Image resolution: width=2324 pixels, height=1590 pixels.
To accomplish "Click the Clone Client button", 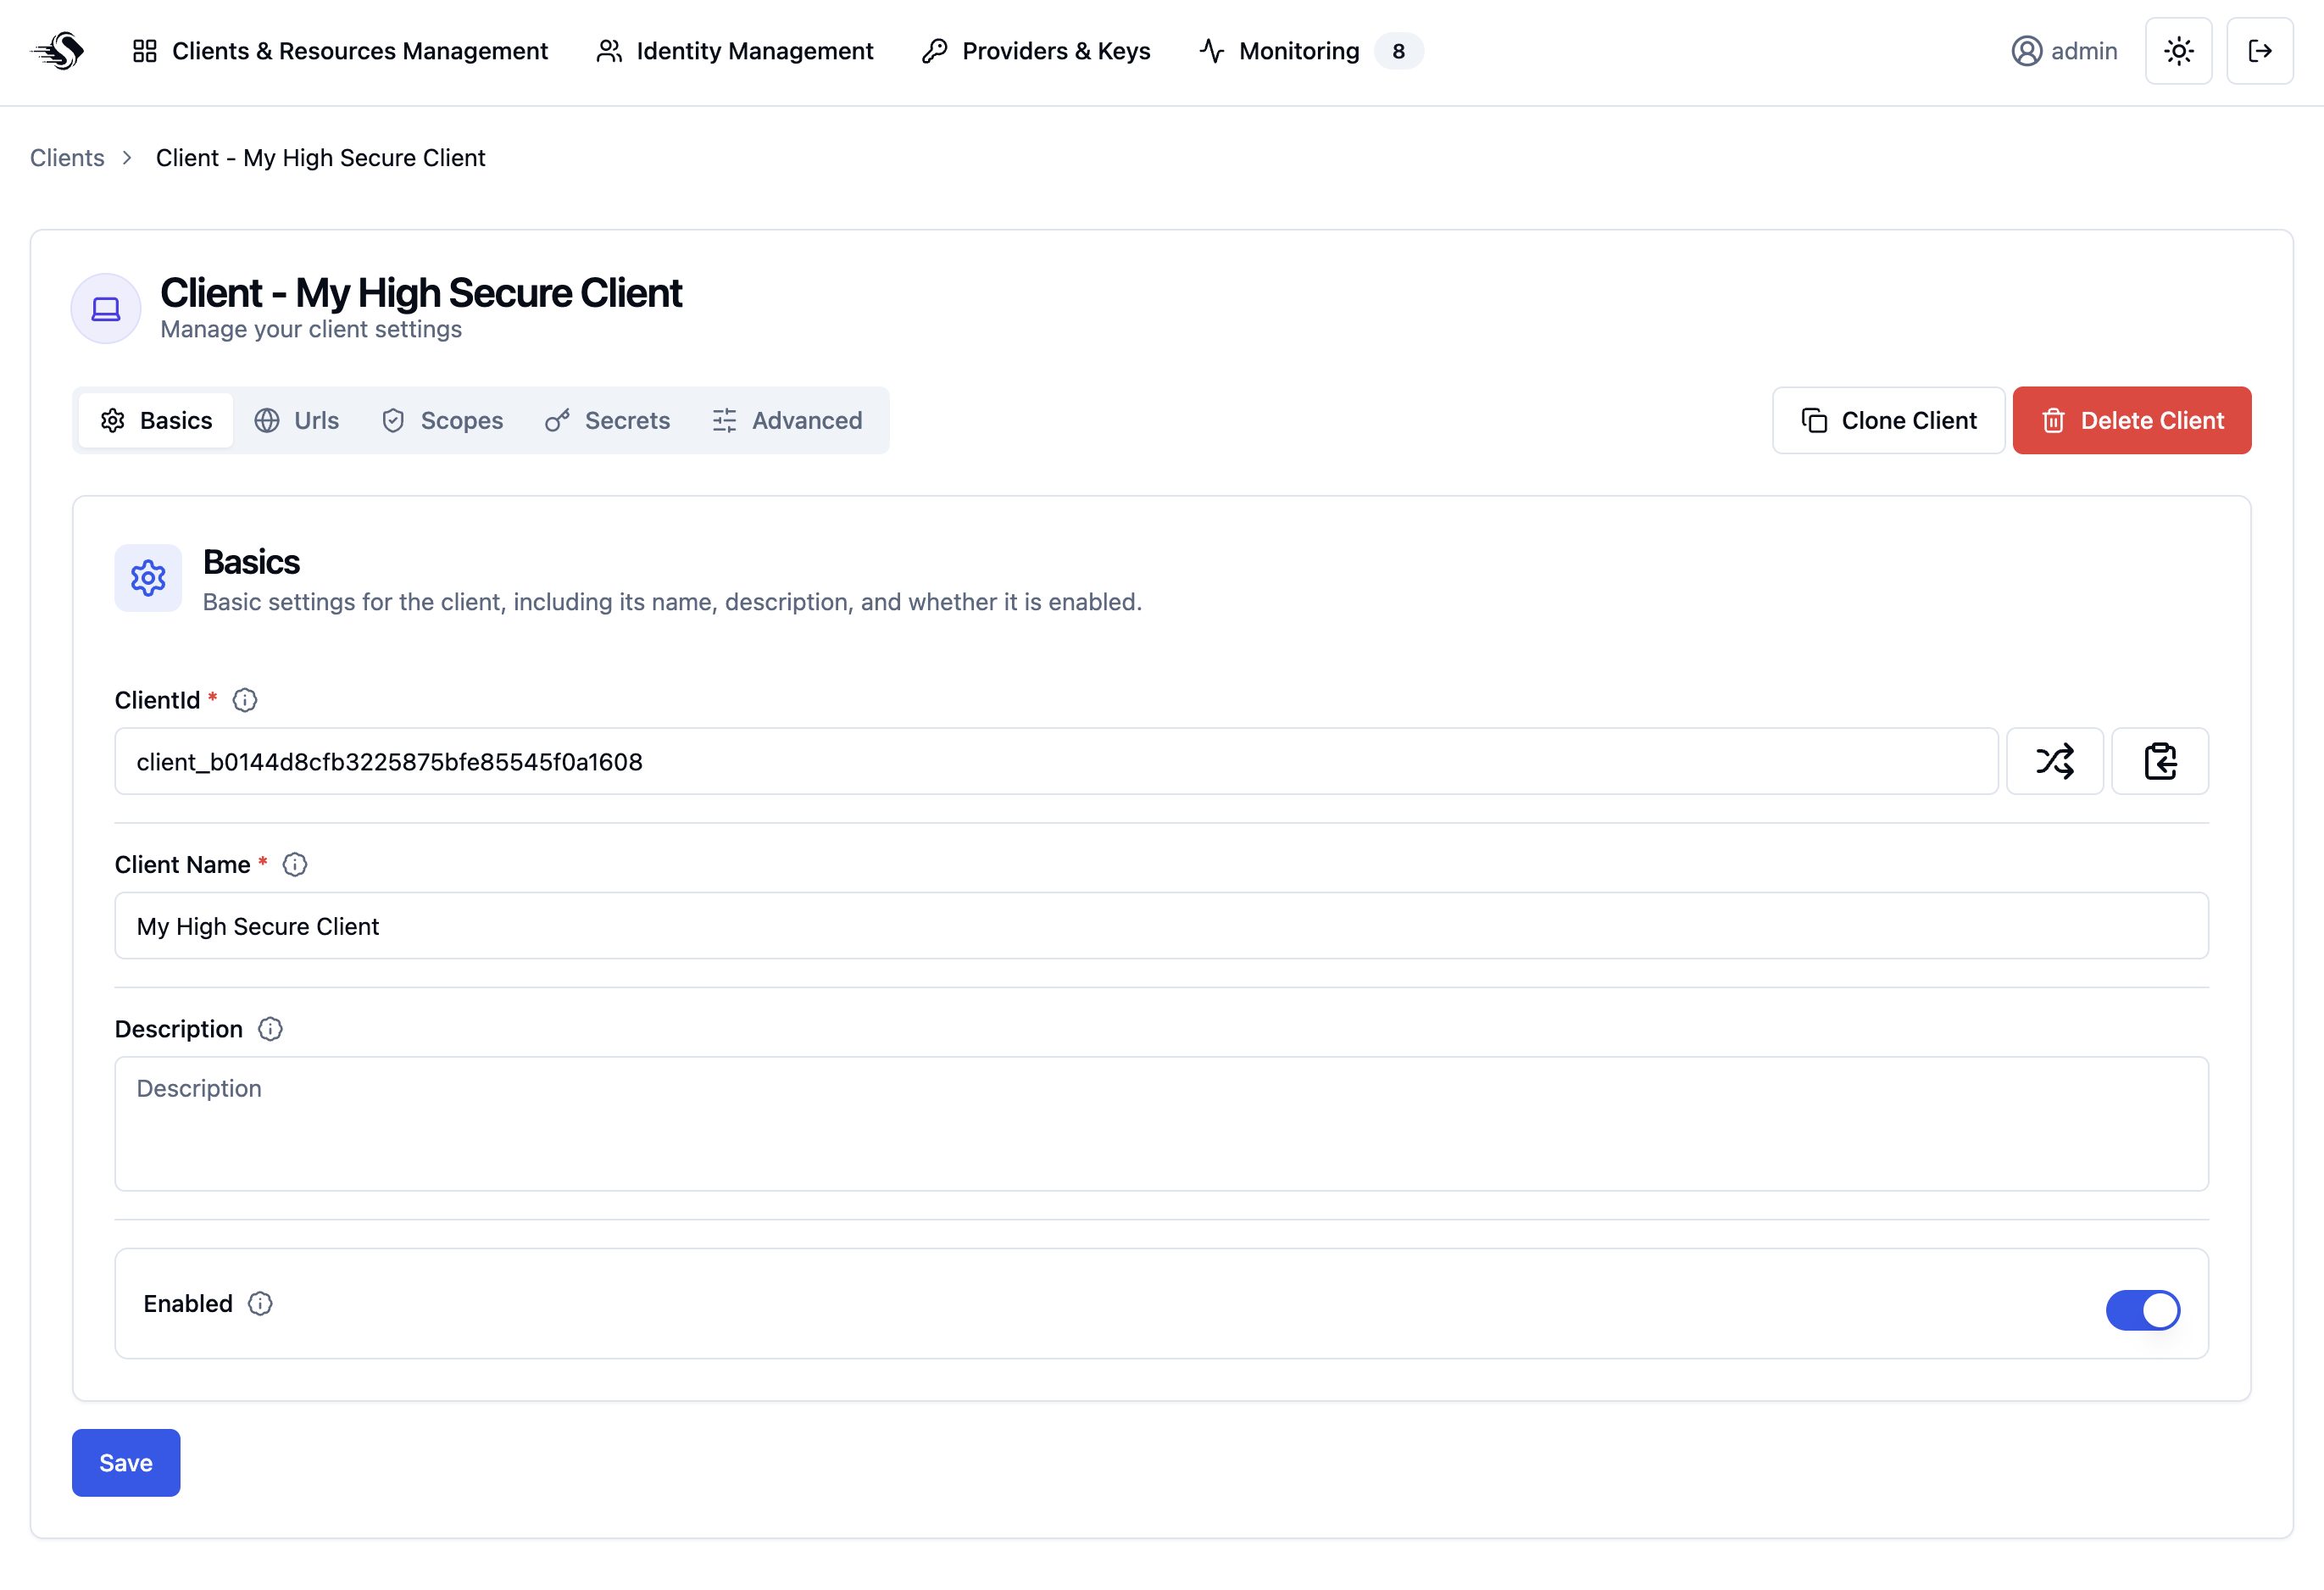I will (1888, 420).
